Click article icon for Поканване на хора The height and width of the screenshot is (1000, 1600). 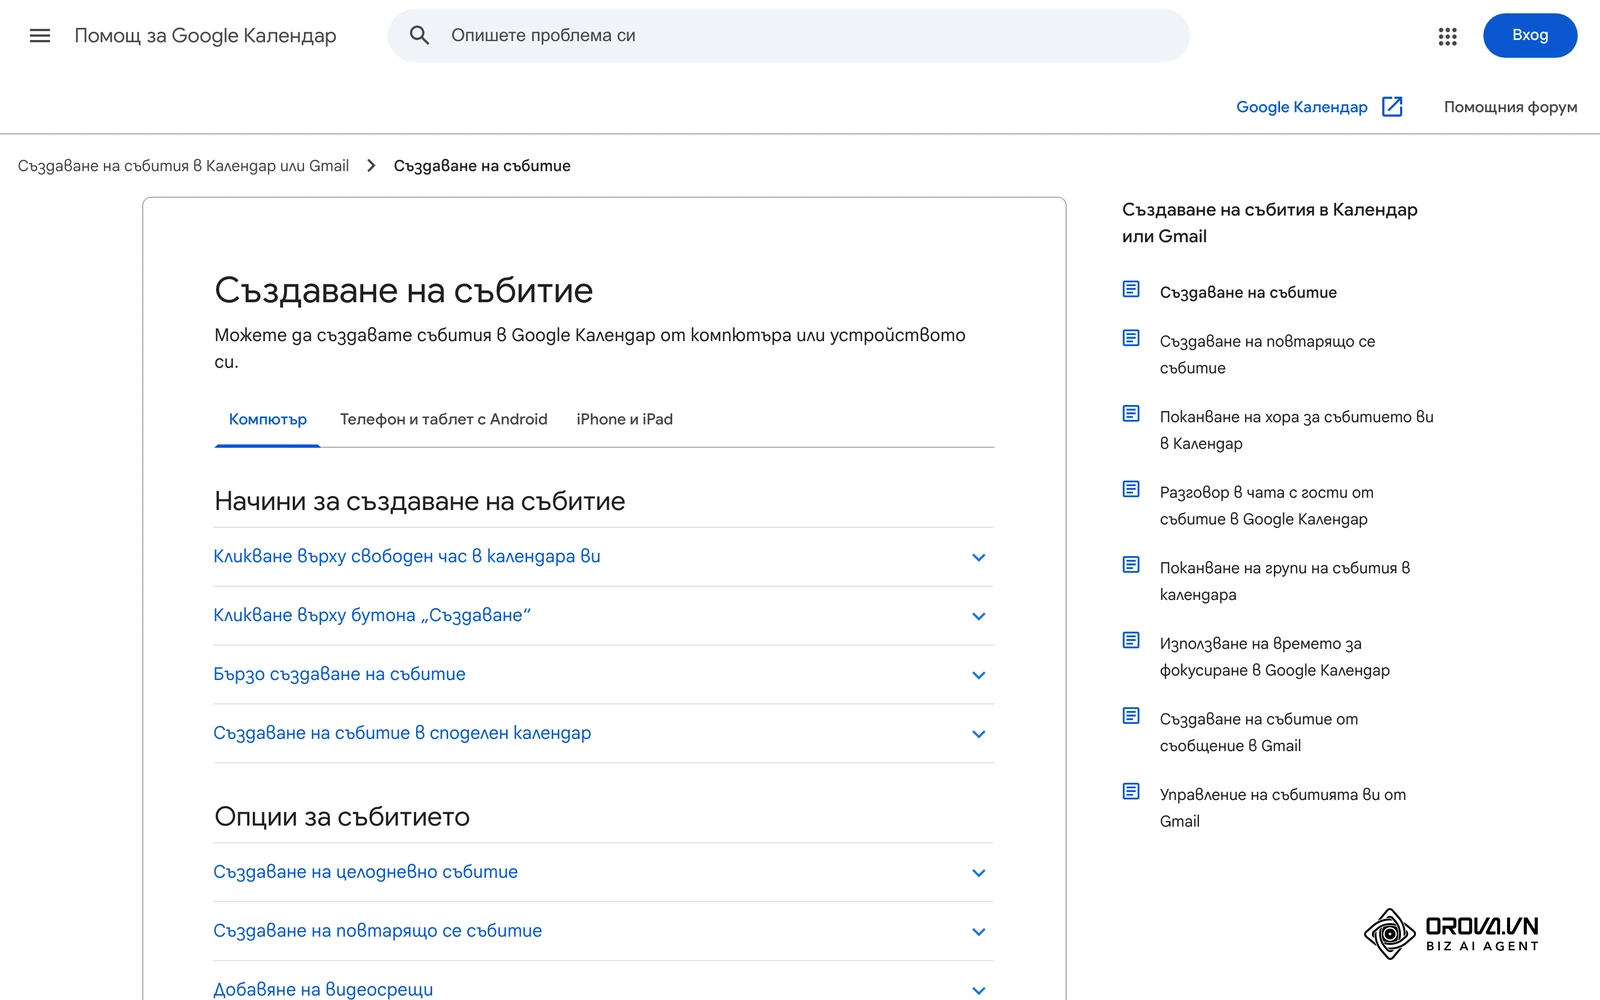tap(1131, 414)
